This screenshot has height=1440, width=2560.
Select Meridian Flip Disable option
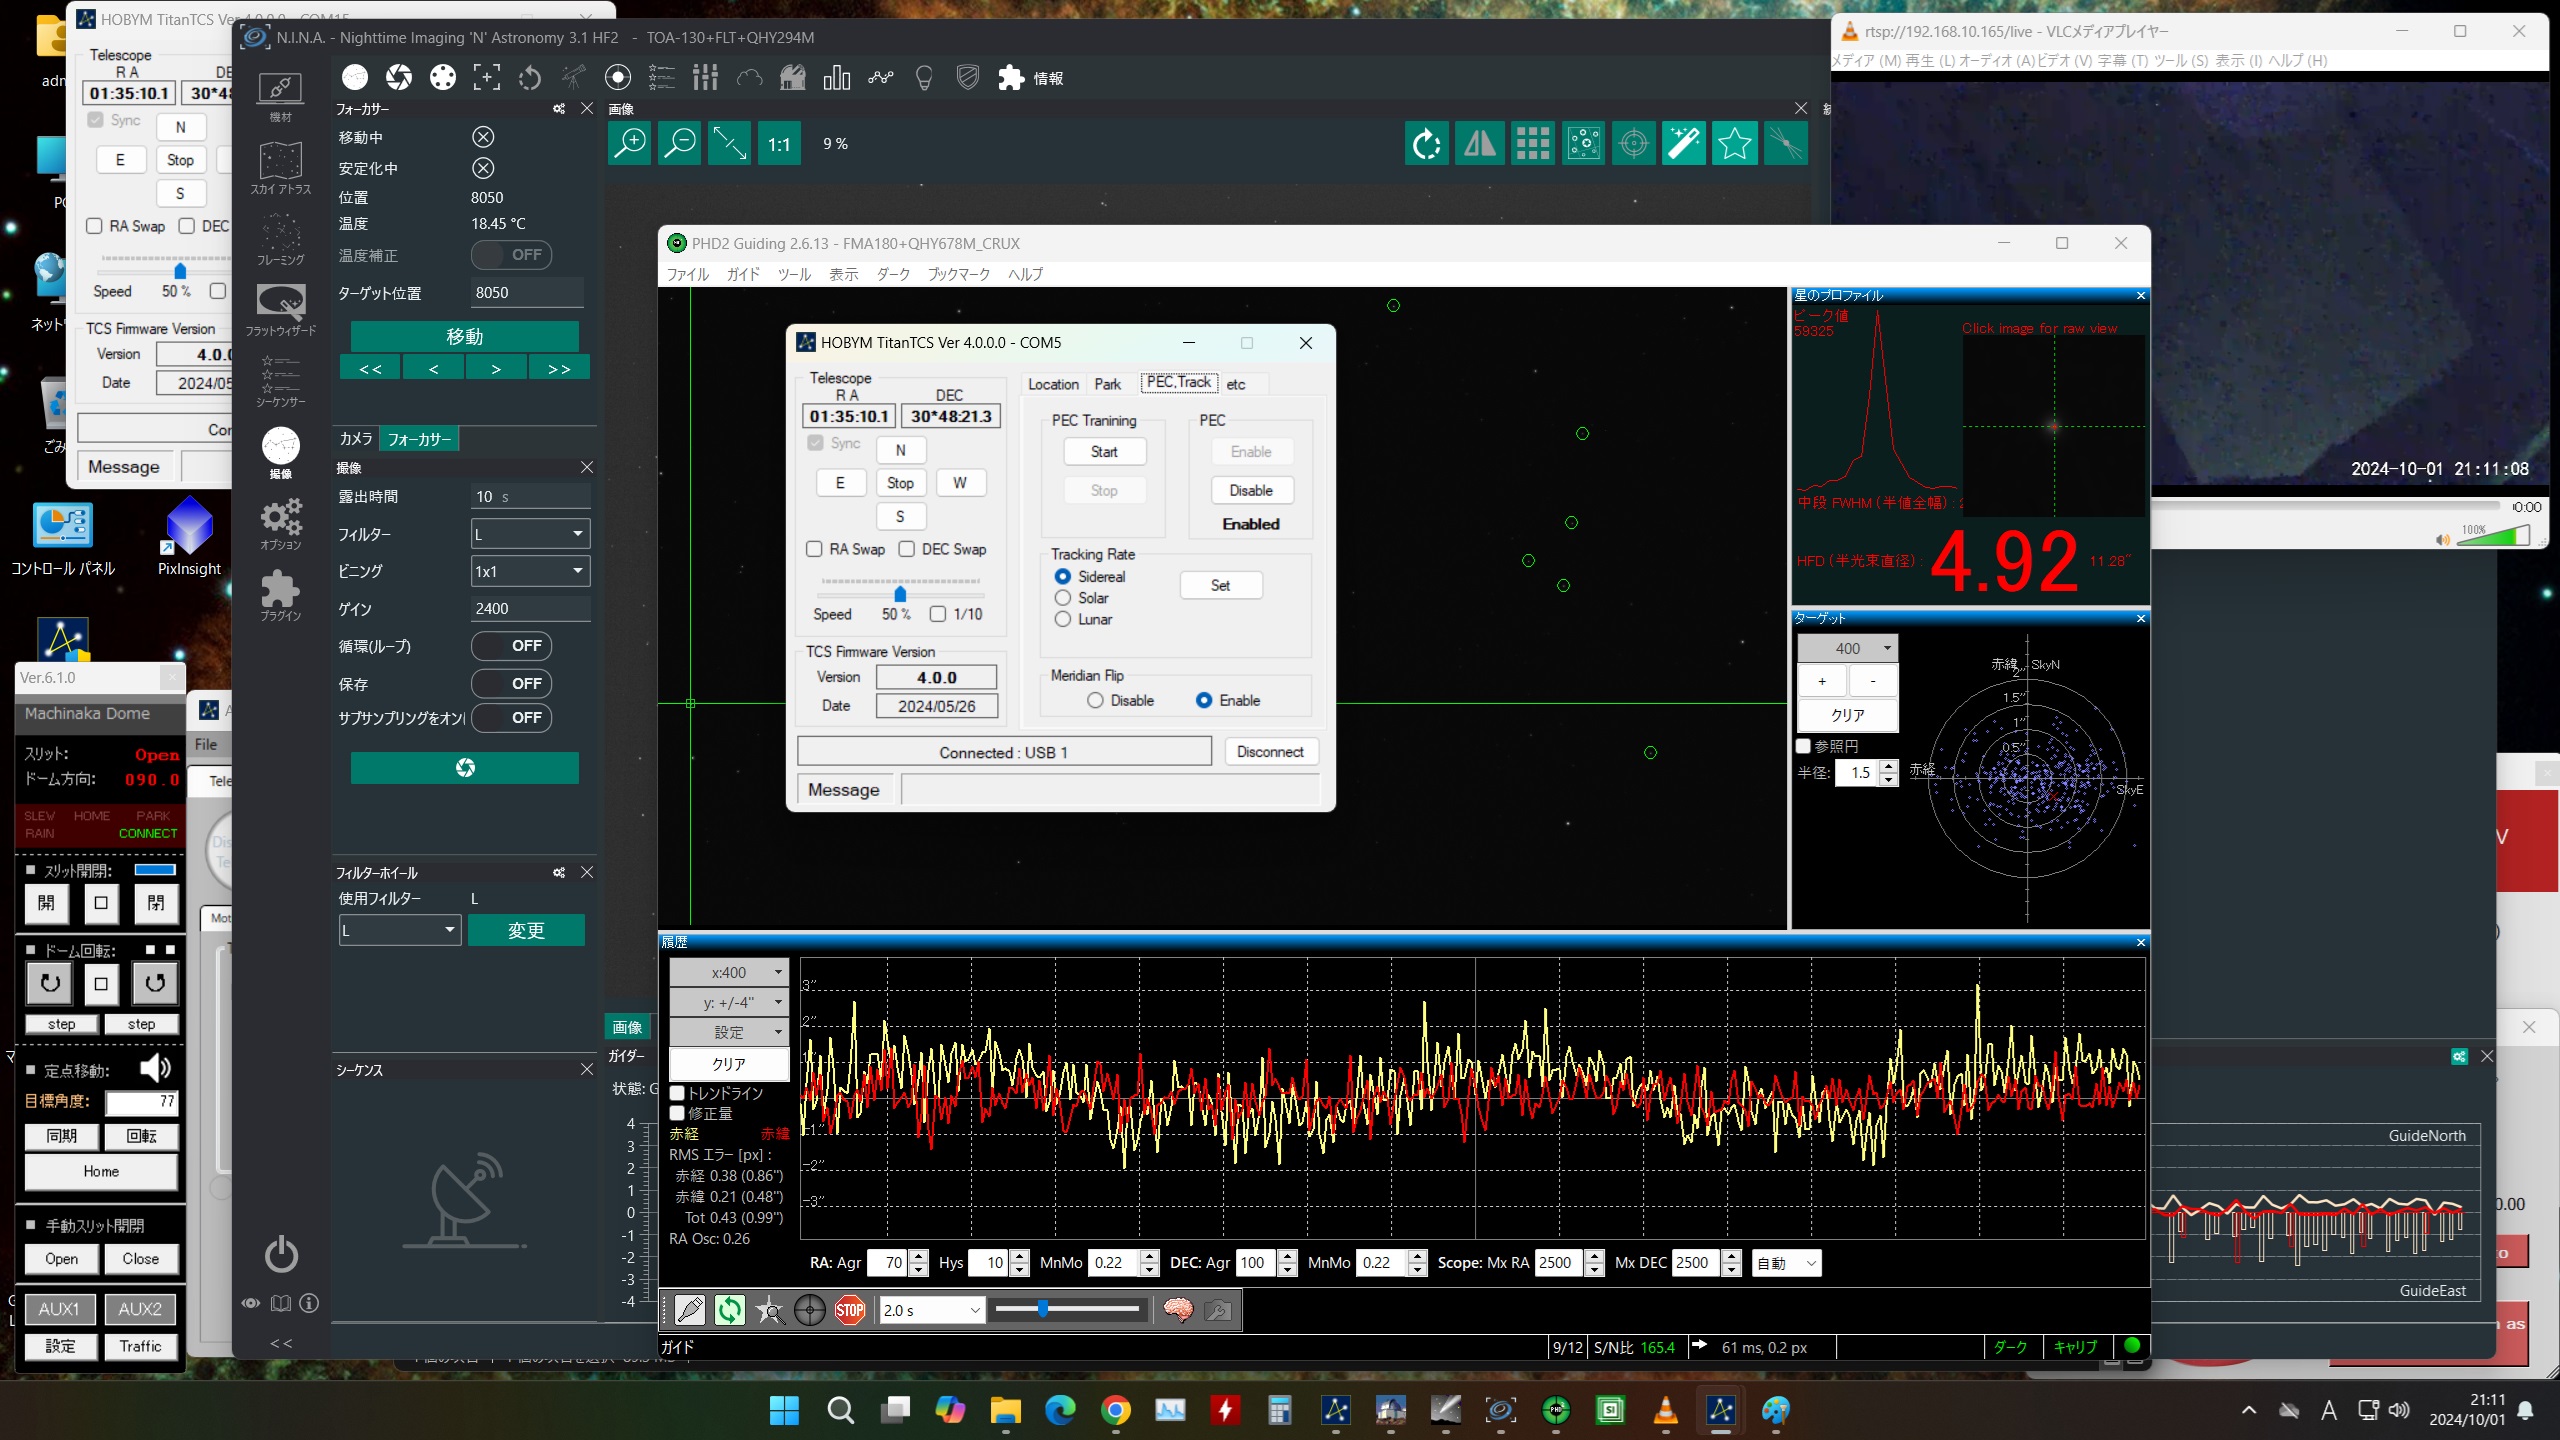pyautogui.click(x=1095, y=701)
